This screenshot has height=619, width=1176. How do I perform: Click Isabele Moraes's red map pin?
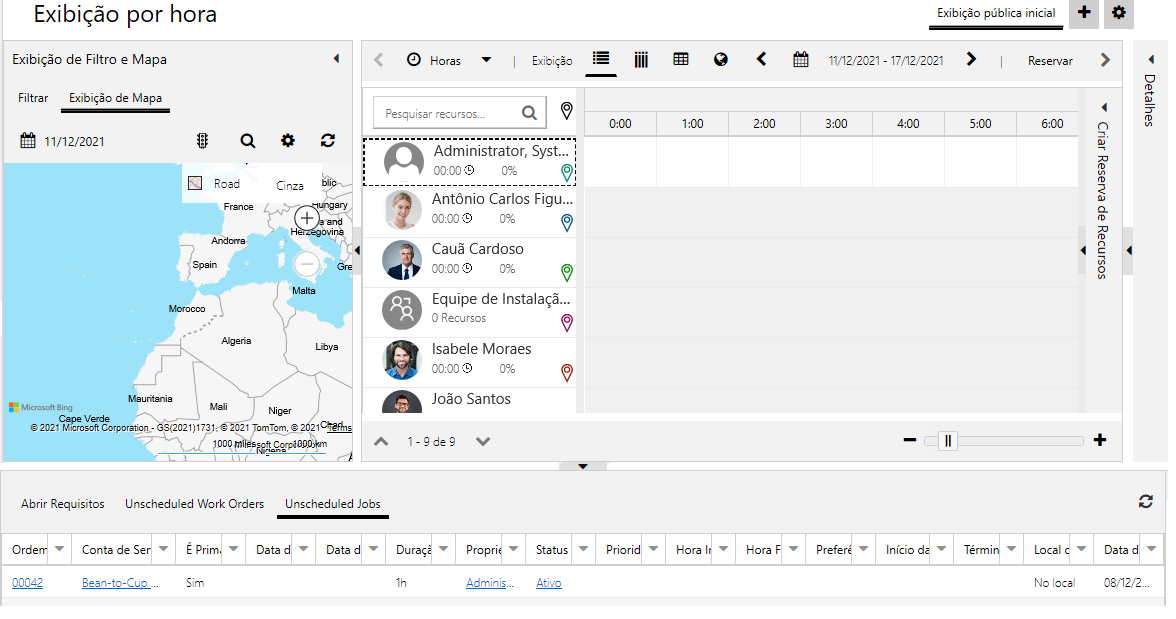567,372
